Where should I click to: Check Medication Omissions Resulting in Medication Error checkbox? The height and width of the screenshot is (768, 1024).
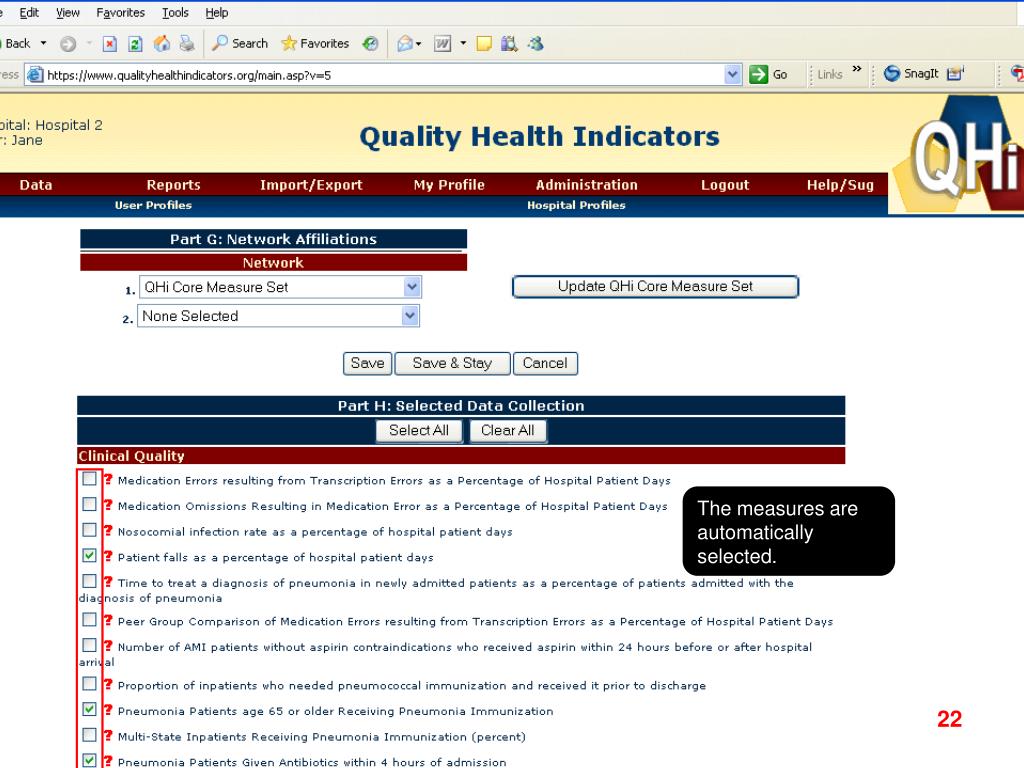pyautogui.click(x=89, y=504)
